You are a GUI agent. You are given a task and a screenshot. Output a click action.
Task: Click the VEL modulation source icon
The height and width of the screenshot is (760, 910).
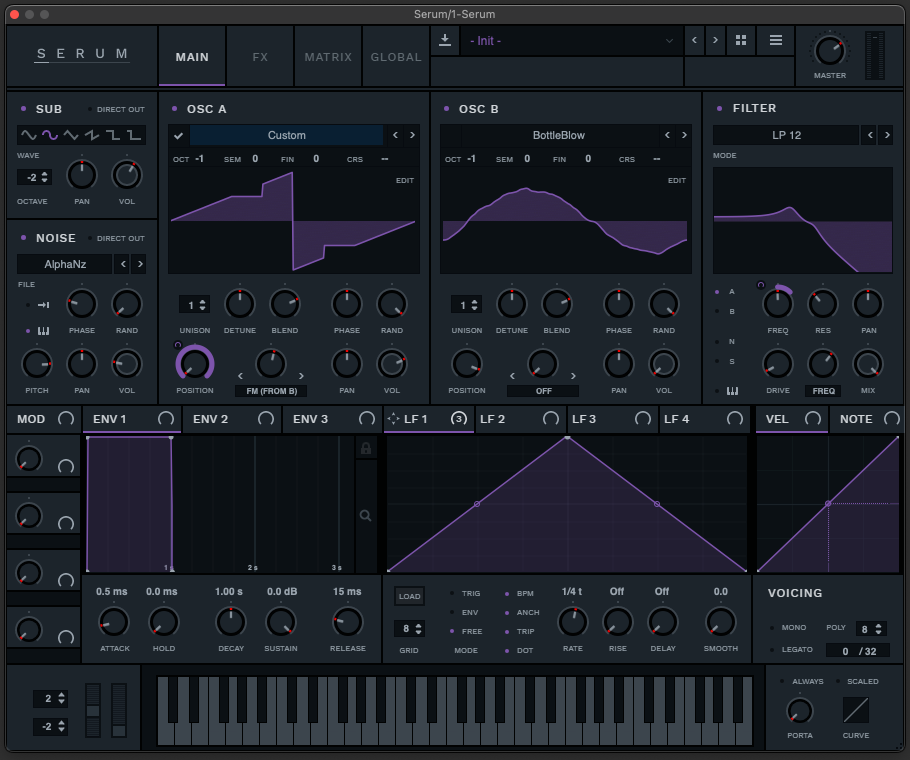pos(813,419)
